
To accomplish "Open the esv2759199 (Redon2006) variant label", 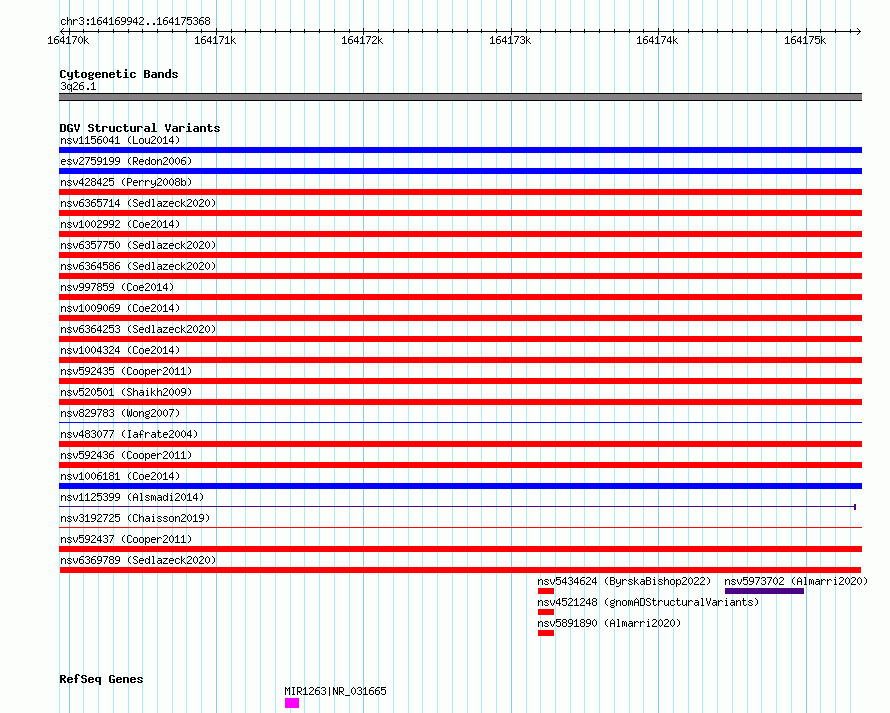I will pos(126,161).
